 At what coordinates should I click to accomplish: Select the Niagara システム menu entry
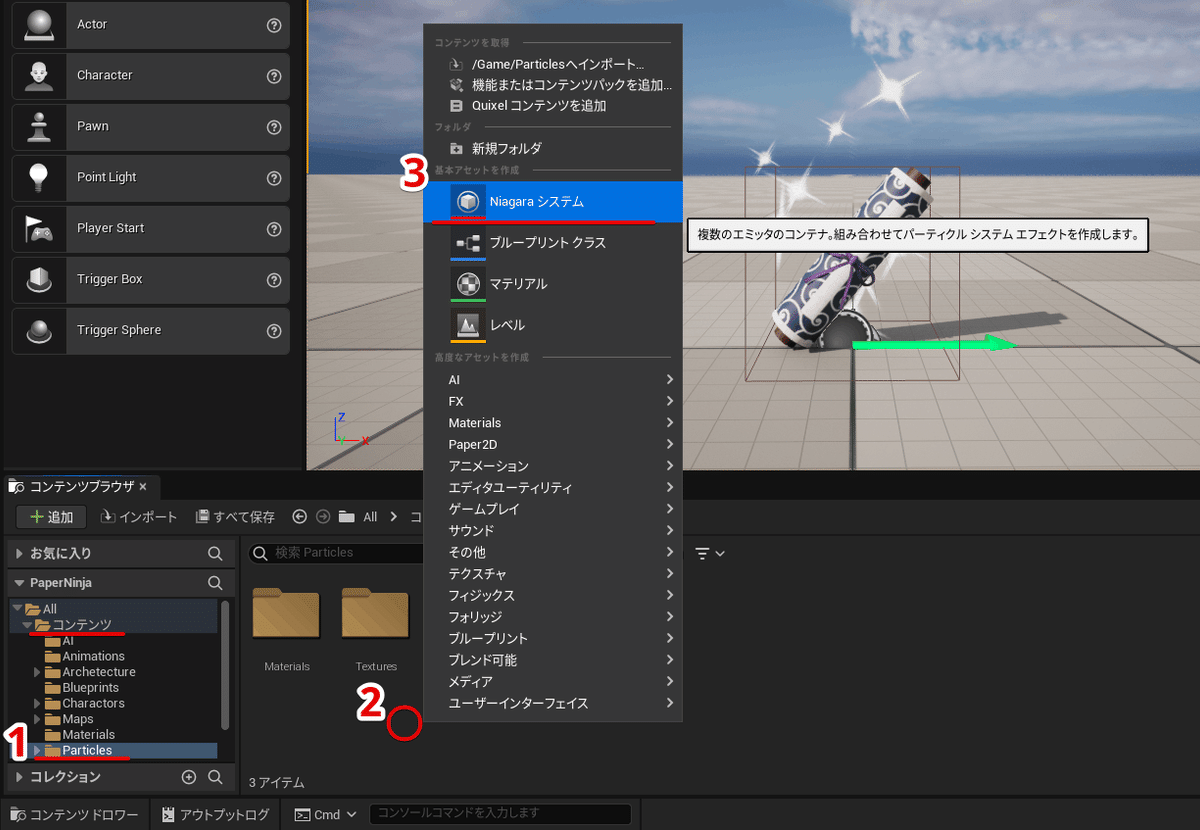[x=553, y=201]
